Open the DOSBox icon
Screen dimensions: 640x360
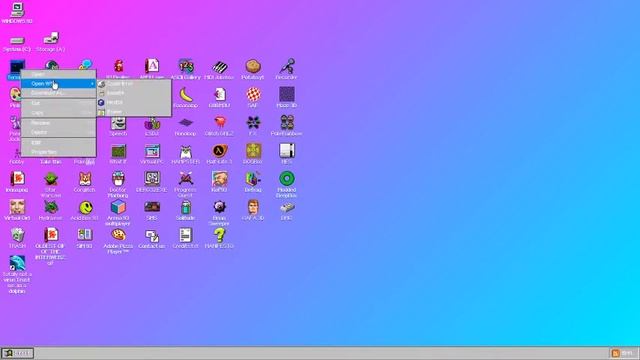253,154
